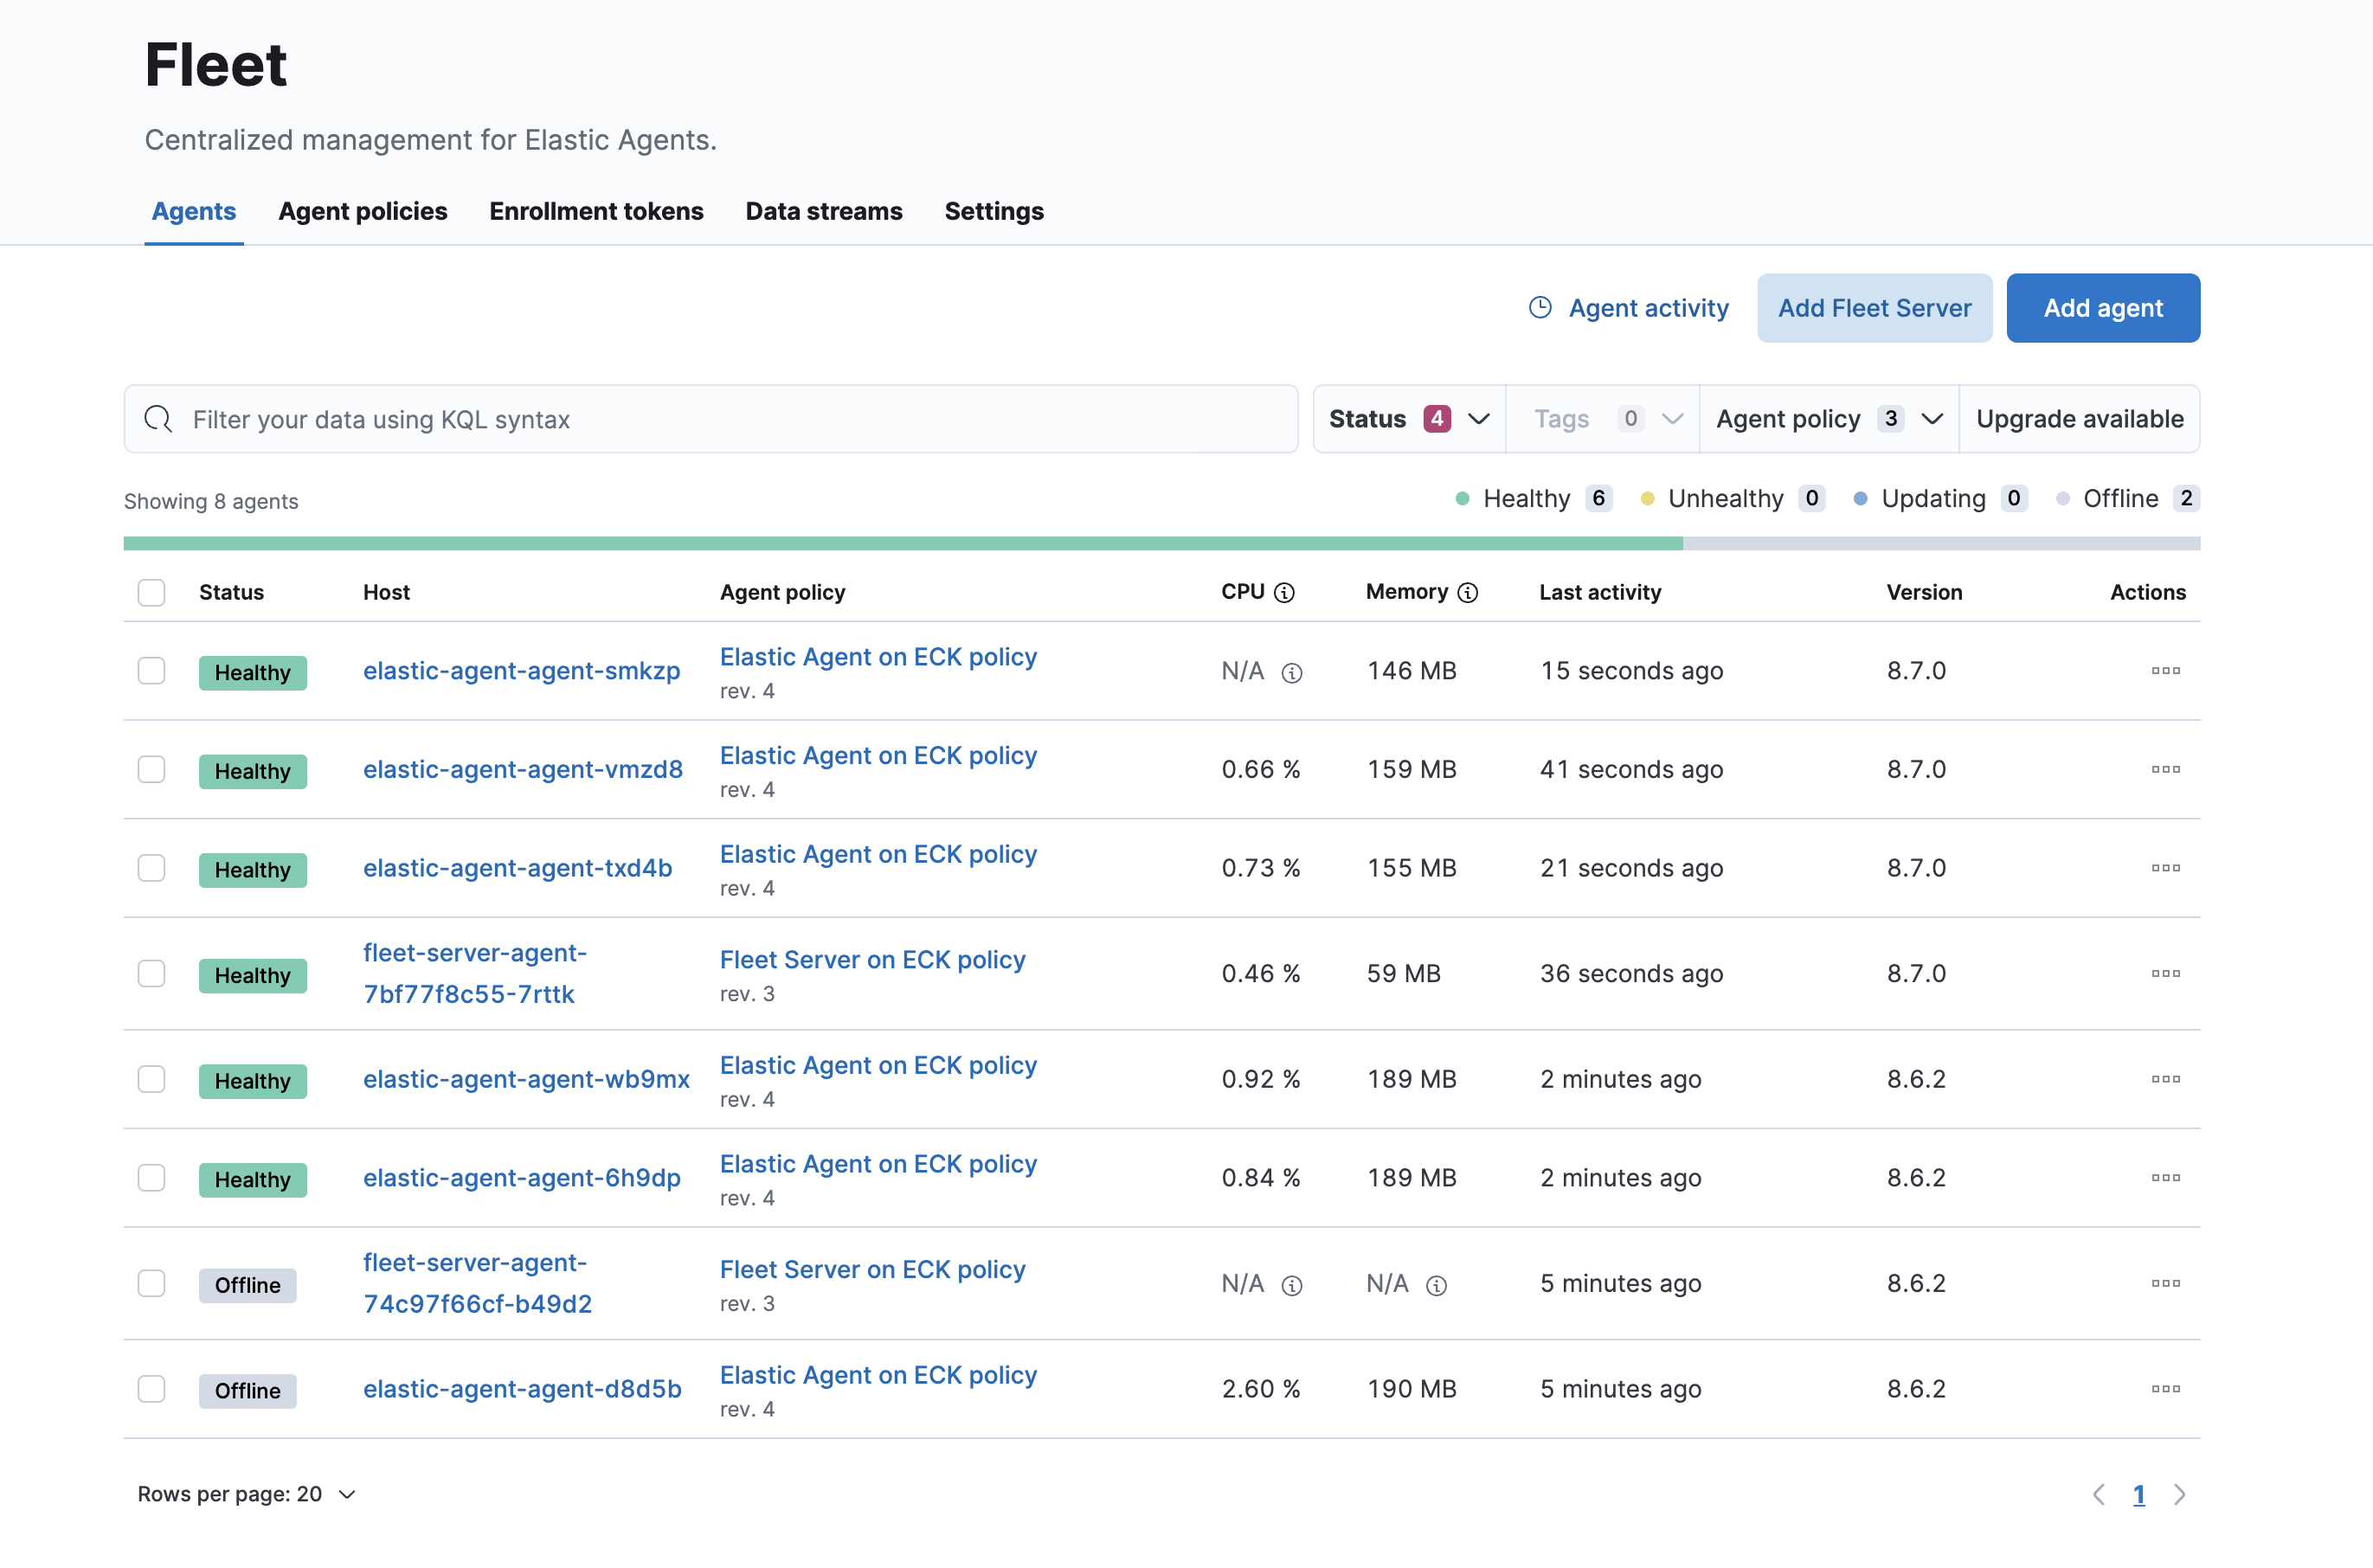2373x1568 pixels.
Task: Click N/A CPU info icon for elastic-agent-agent-smkzp
Action: pos(1292,673)
